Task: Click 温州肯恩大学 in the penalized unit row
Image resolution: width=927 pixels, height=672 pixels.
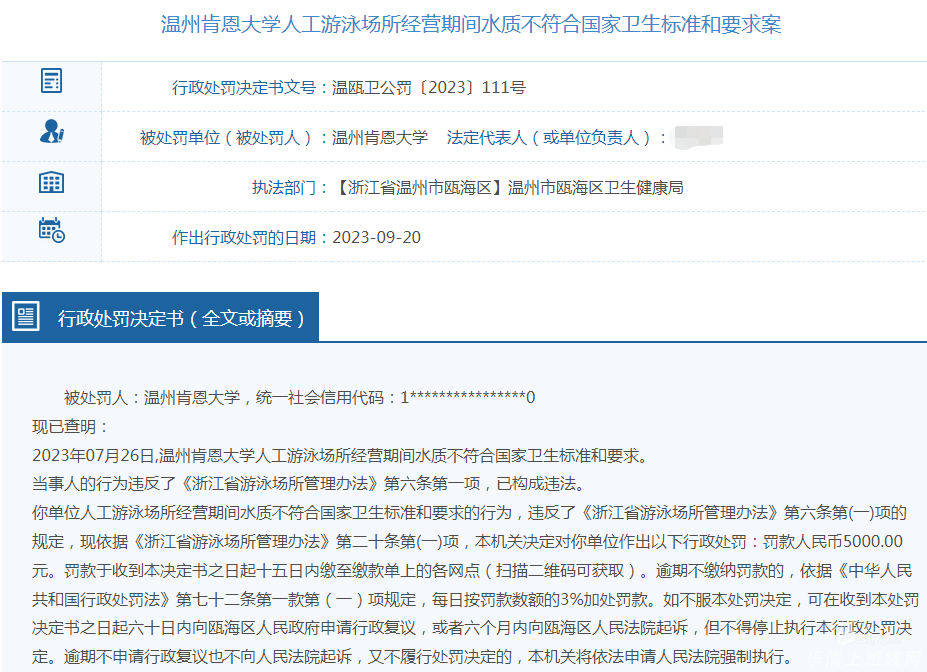Action: 380,138
